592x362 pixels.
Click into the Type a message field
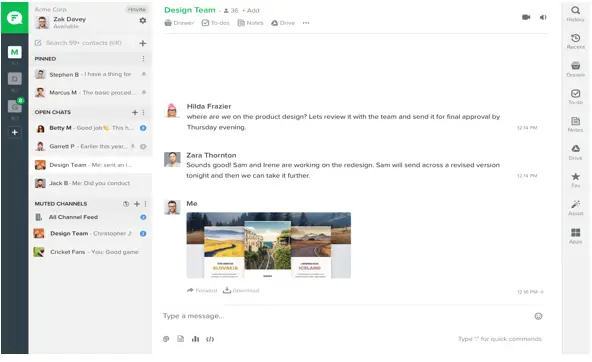[x=345, y=316]
